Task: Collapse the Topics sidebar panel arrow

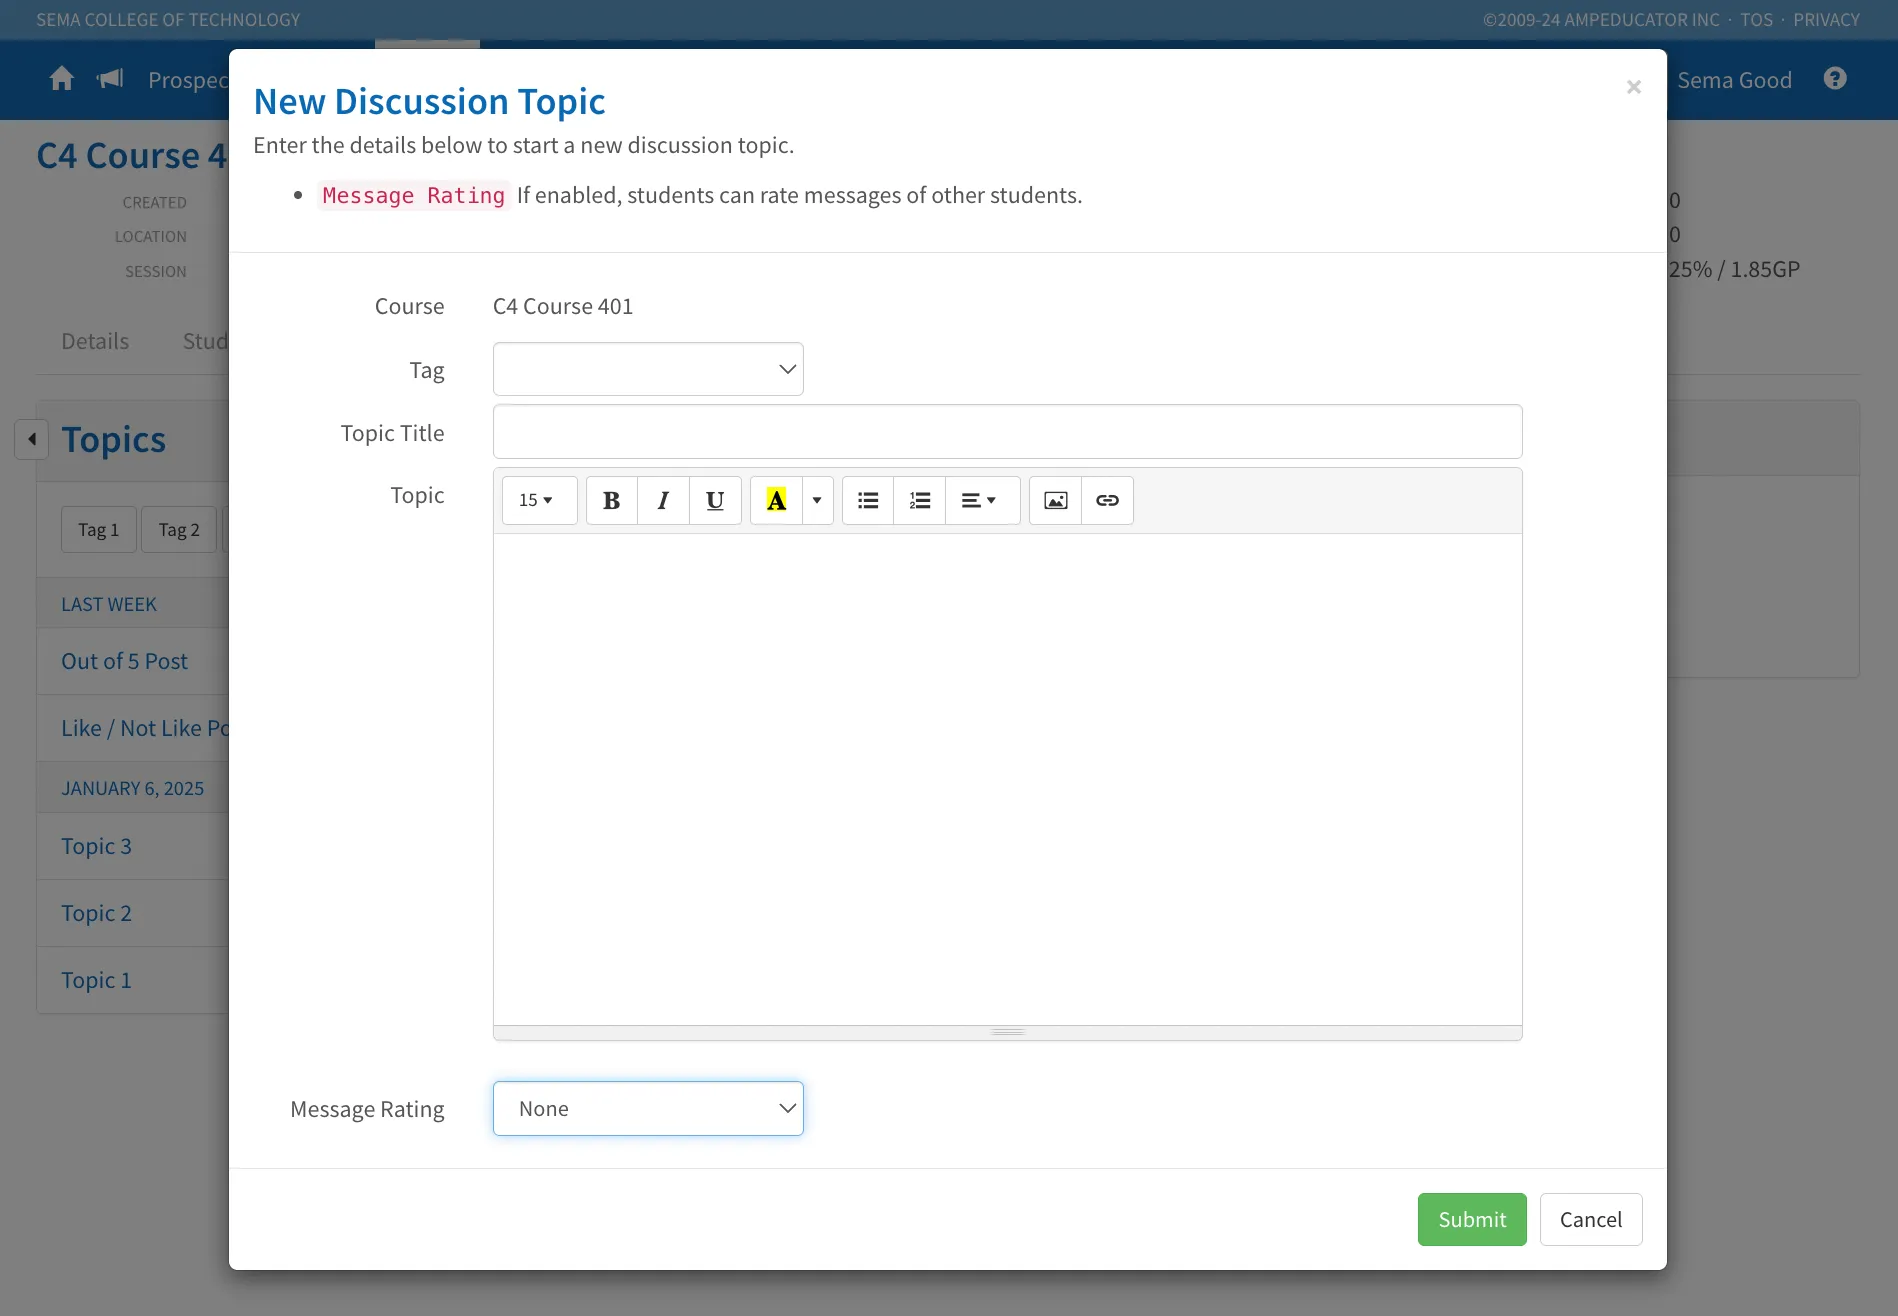Action: (32, 439)
